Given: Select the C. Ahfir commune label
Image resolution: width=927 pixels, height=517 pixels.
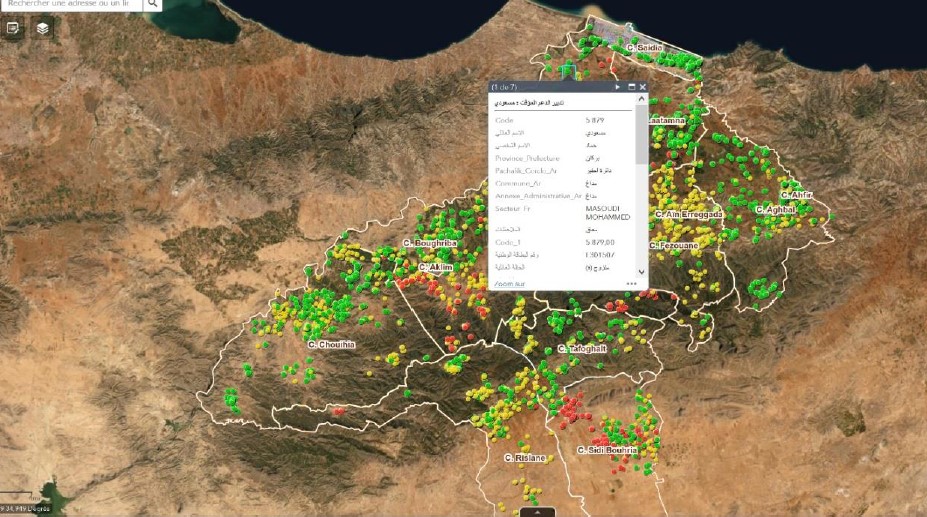Looking at the screenshot, I should click(x=797, y=194).
